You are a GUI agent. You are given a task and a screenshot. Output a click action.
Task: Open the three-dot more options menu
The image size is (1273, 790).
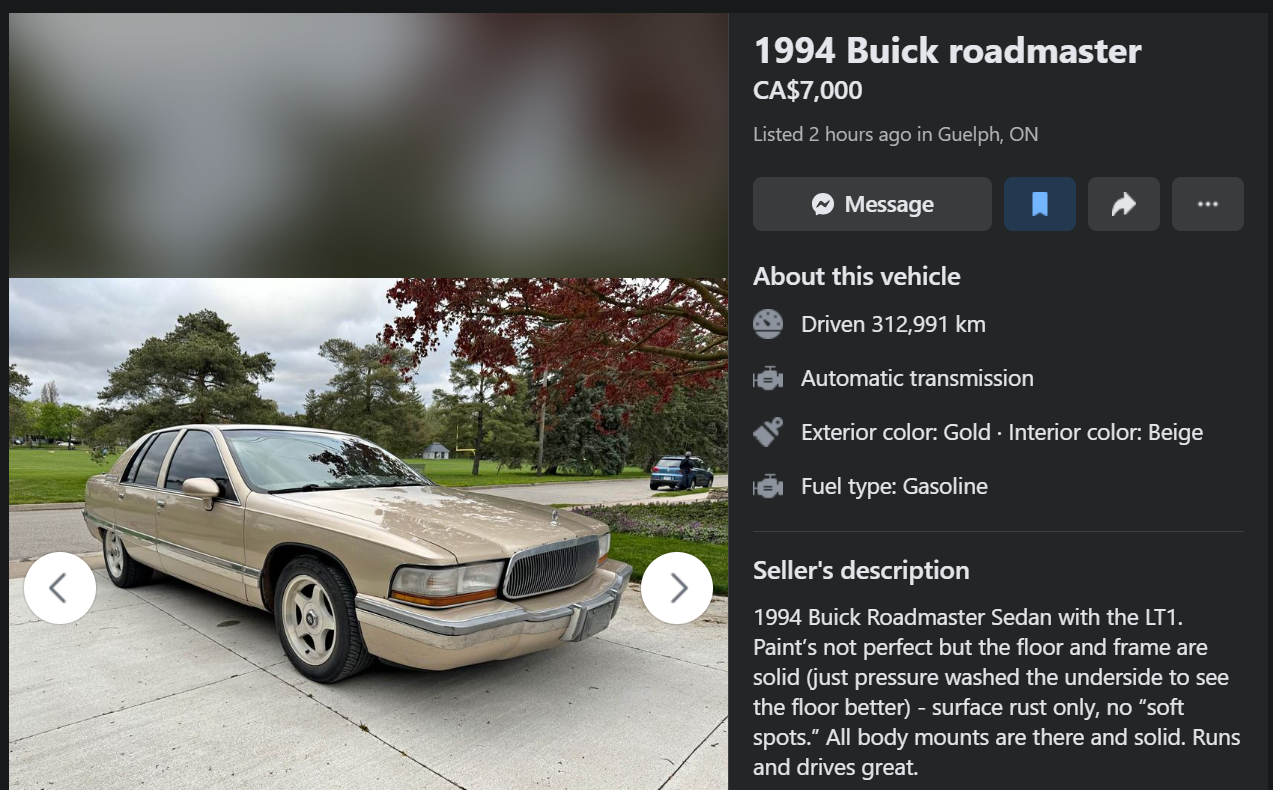coord(1208,204)
